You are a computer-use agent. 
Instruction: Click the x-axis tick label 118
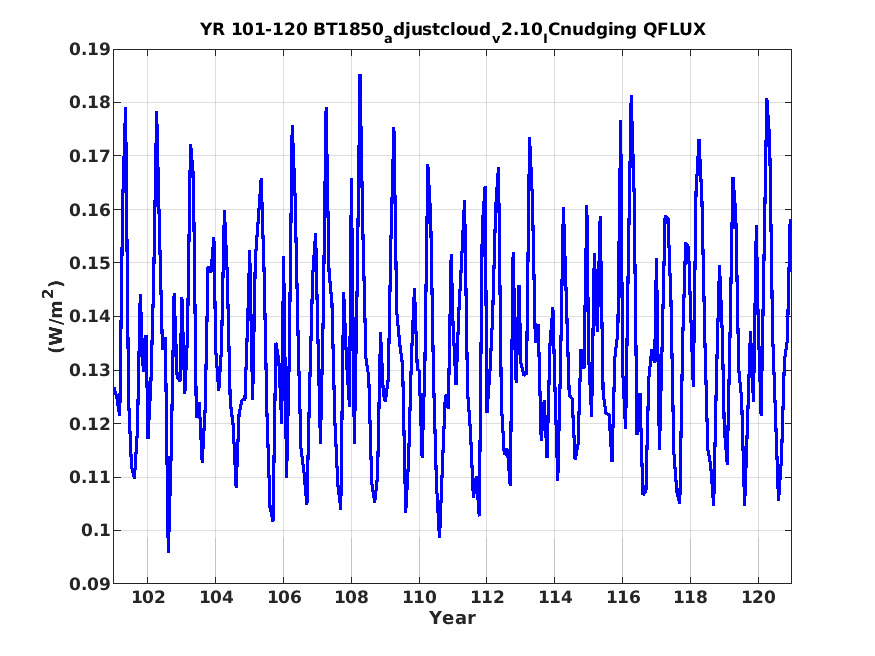(x=690, y=597)
